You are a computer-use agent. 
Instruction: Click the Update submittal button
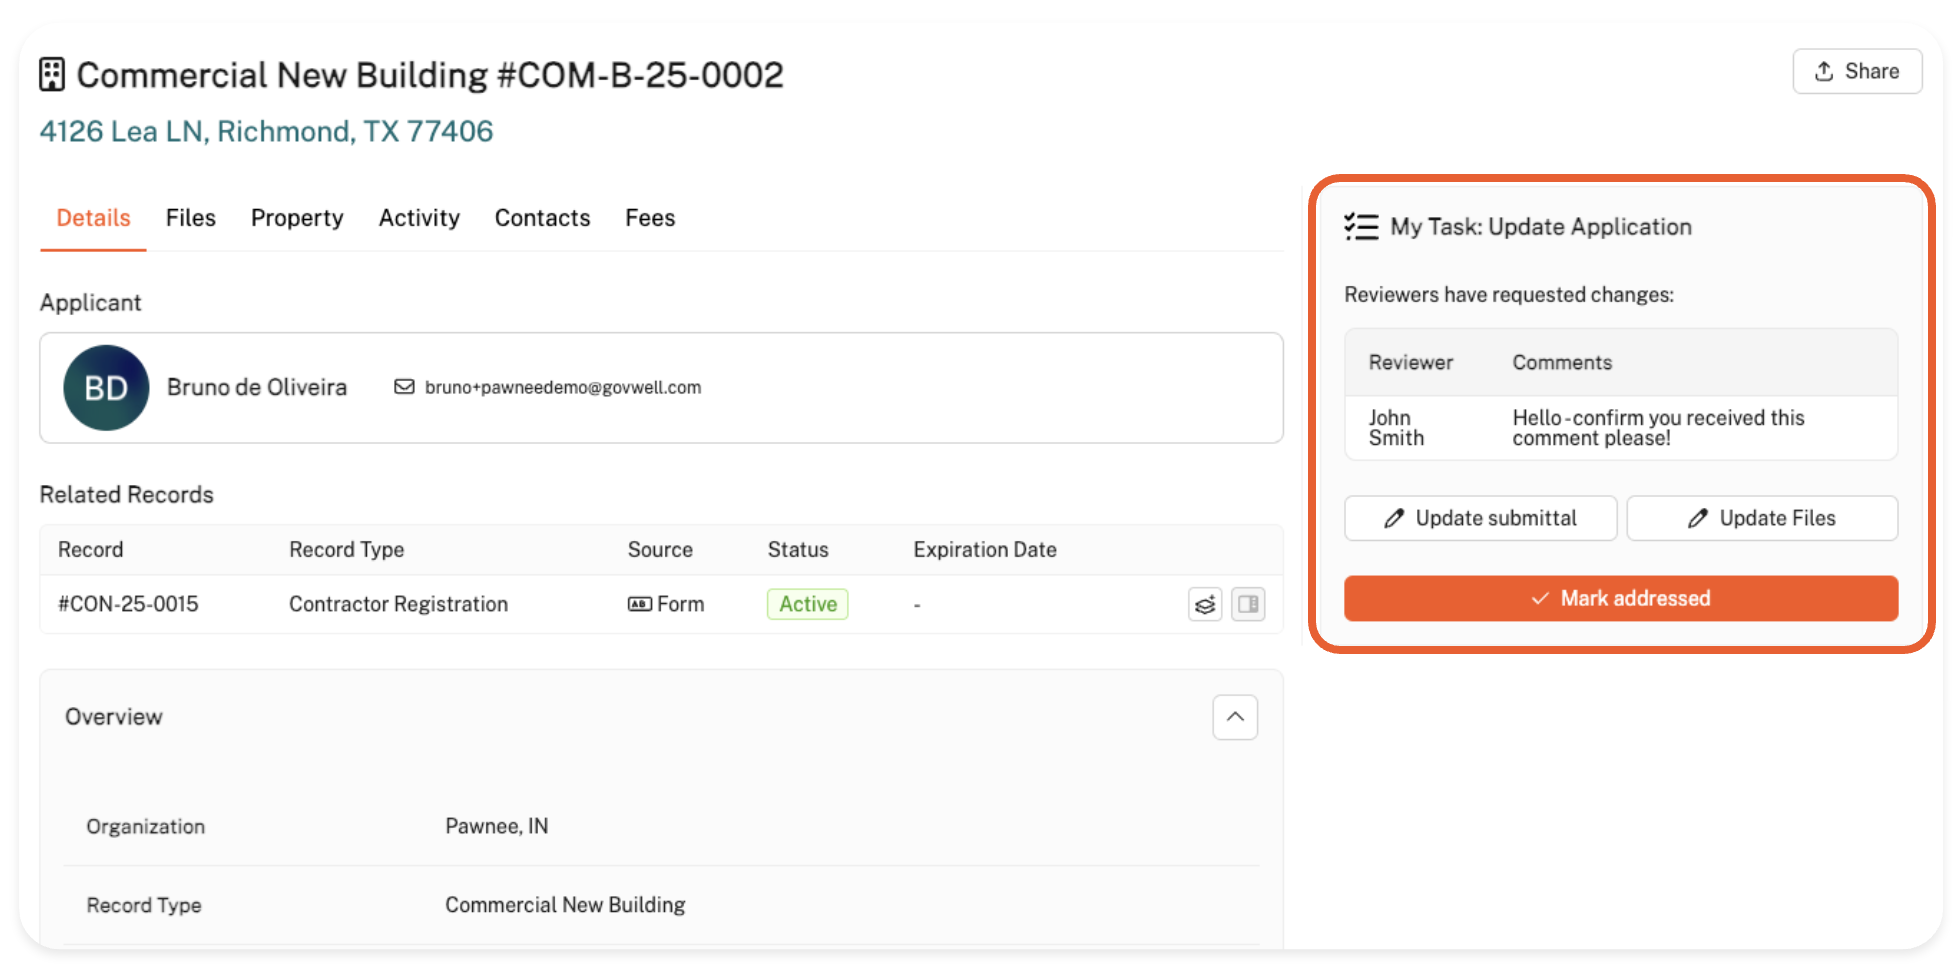pyautogui.click(x=1480, y=518)
